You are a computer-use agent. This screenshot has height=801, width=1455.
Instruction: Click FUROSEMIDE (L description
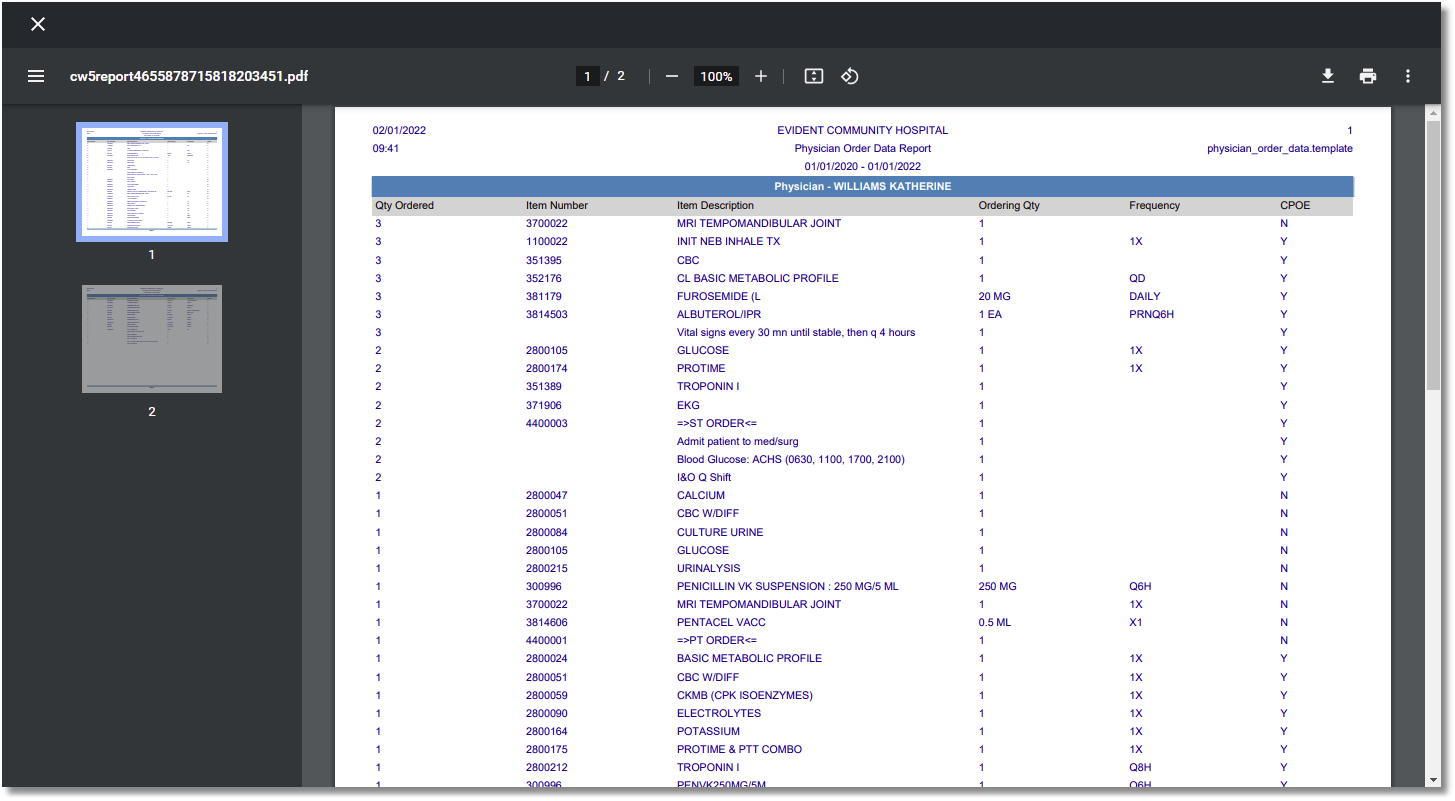coord(719,296)
